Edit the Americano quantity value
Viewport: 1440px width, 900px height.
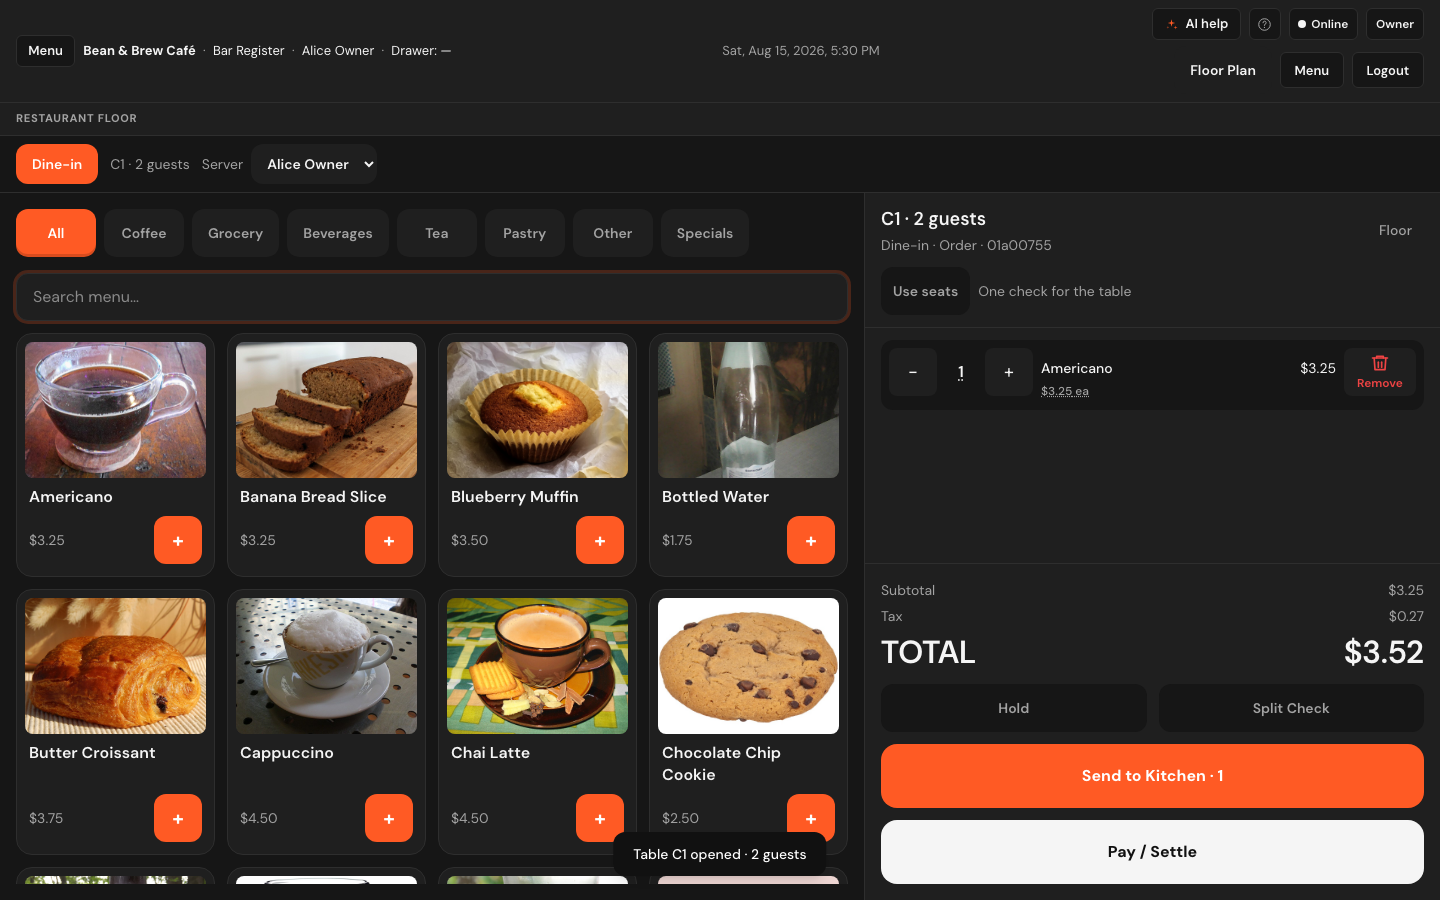pos(961,372)
